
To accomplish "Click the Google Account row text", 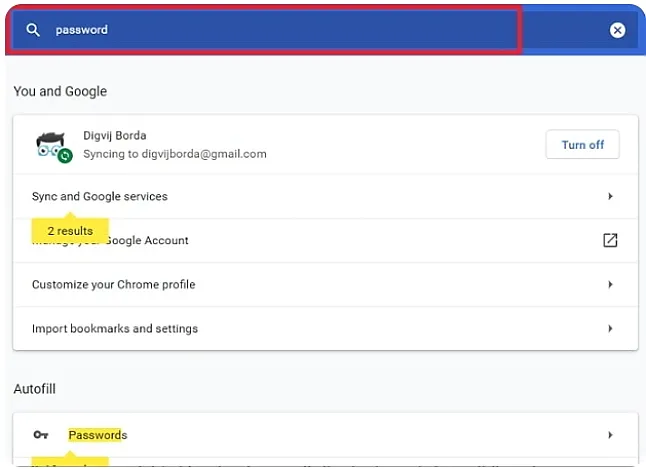I will point(147,240).
